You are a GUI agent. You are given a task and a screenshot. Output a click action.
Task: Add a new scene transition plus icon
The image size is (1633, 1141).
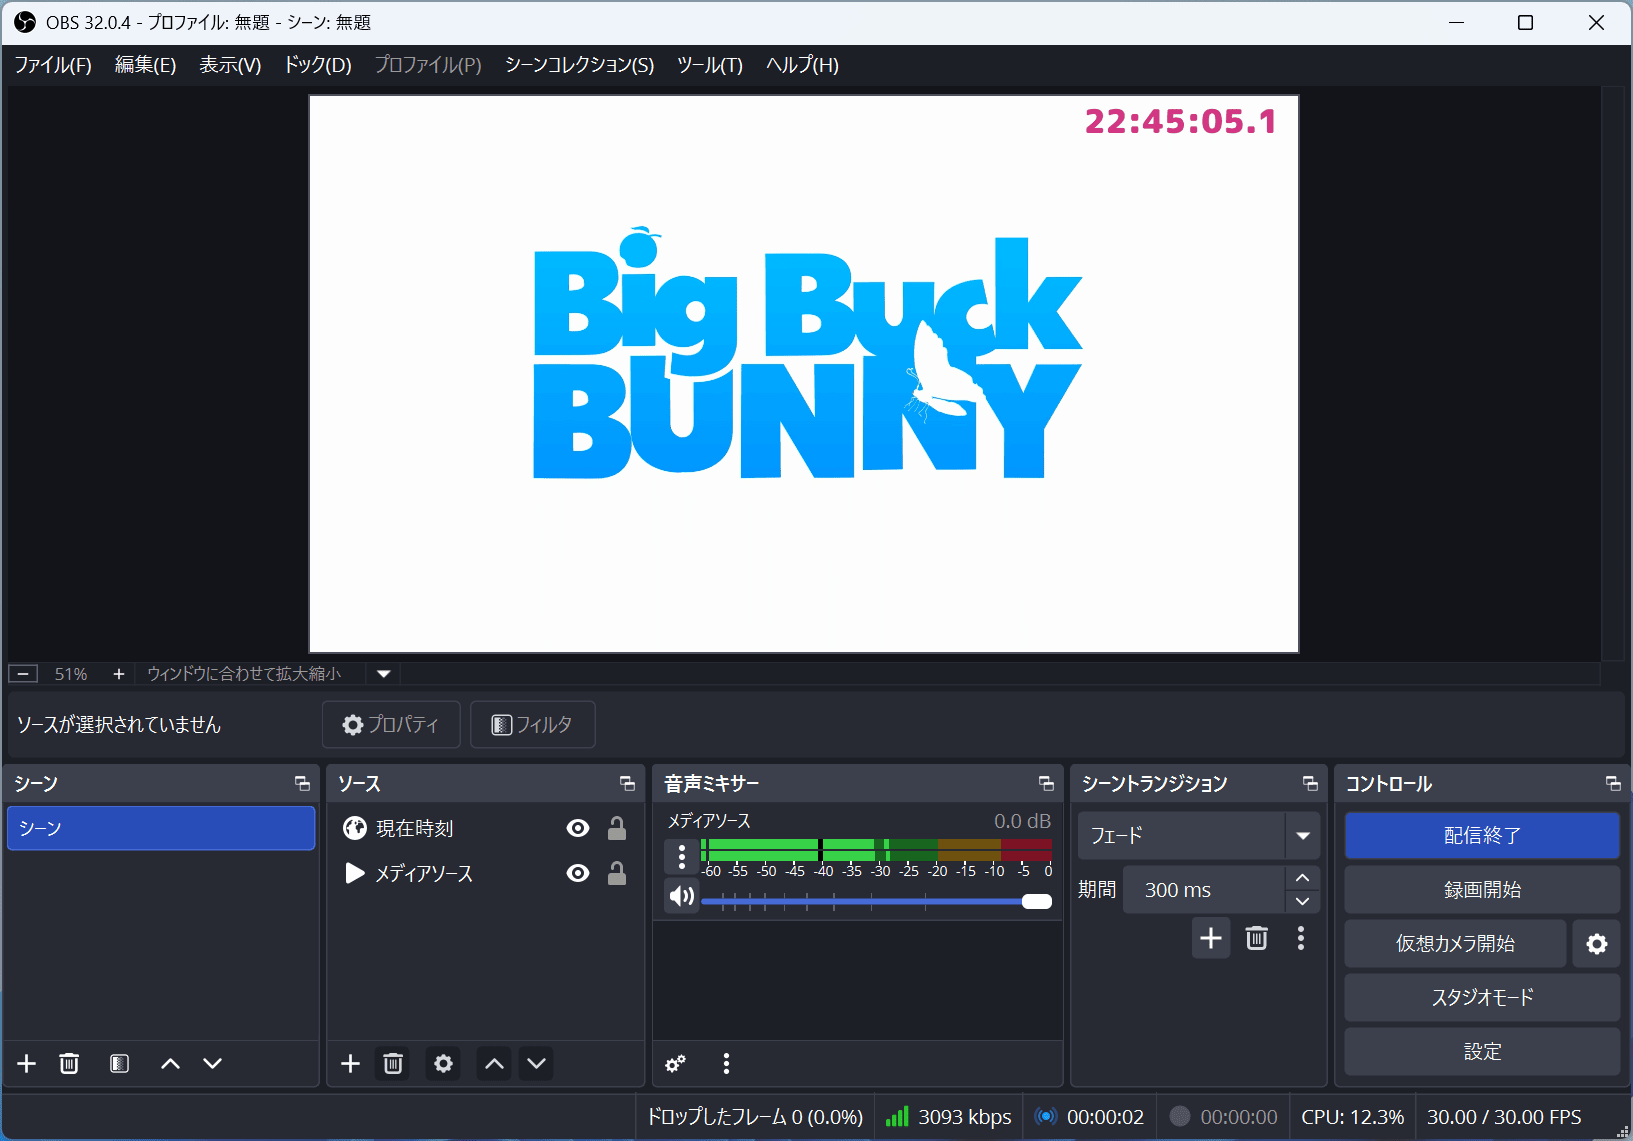[1210, 938]
